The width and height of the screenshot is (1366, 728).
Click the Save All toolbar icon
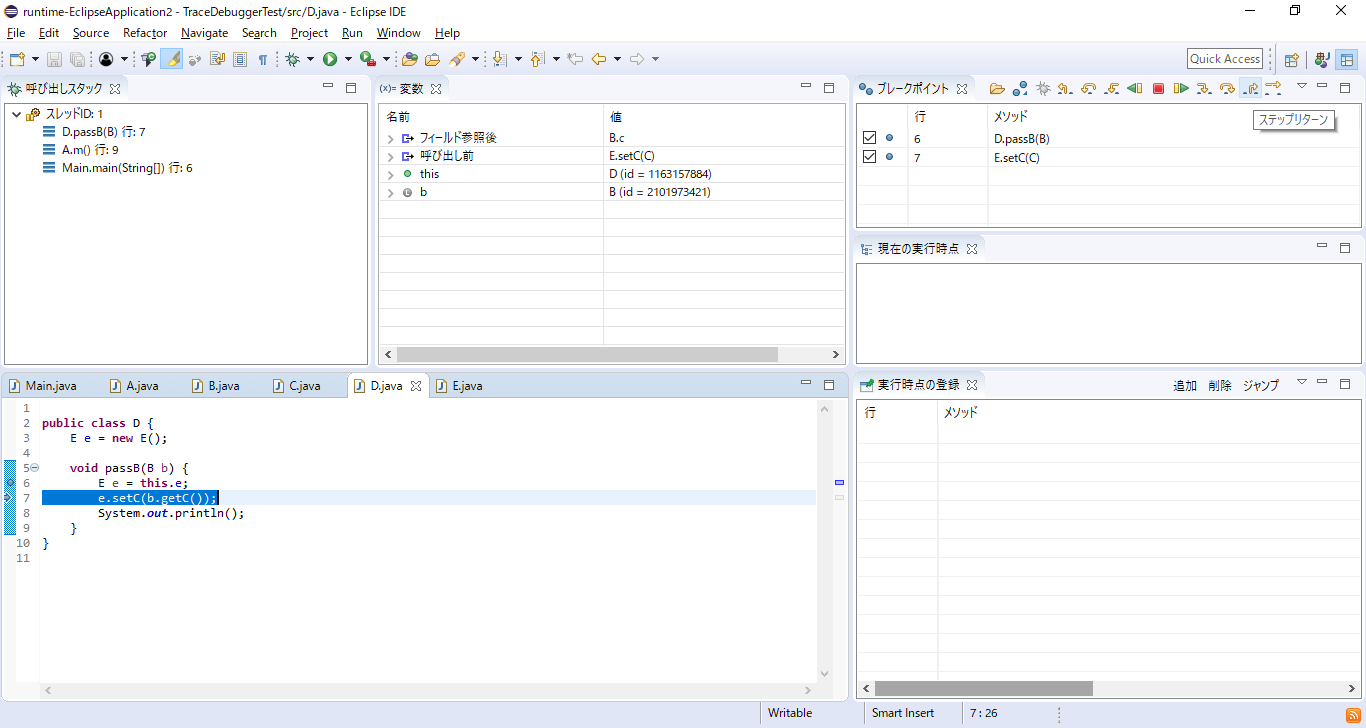(77, 60)
